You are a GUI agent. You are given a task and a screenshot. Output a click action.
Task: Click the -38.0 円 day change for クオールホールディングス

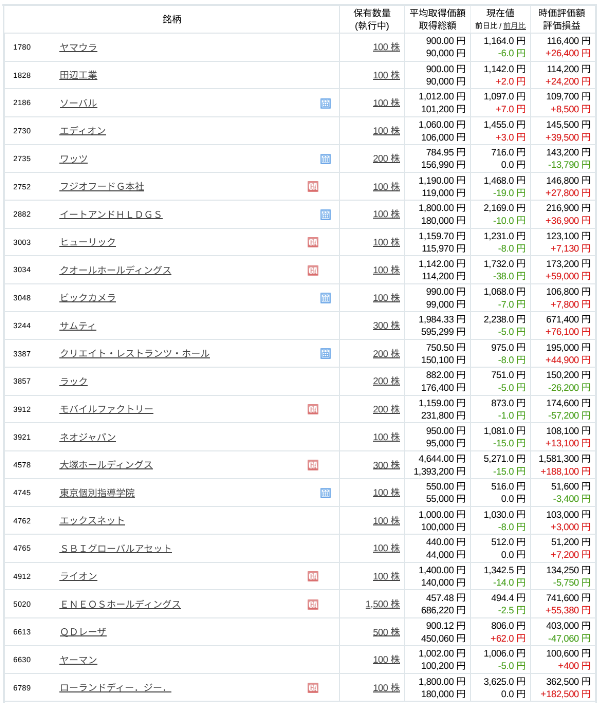(x=509, y=276)
